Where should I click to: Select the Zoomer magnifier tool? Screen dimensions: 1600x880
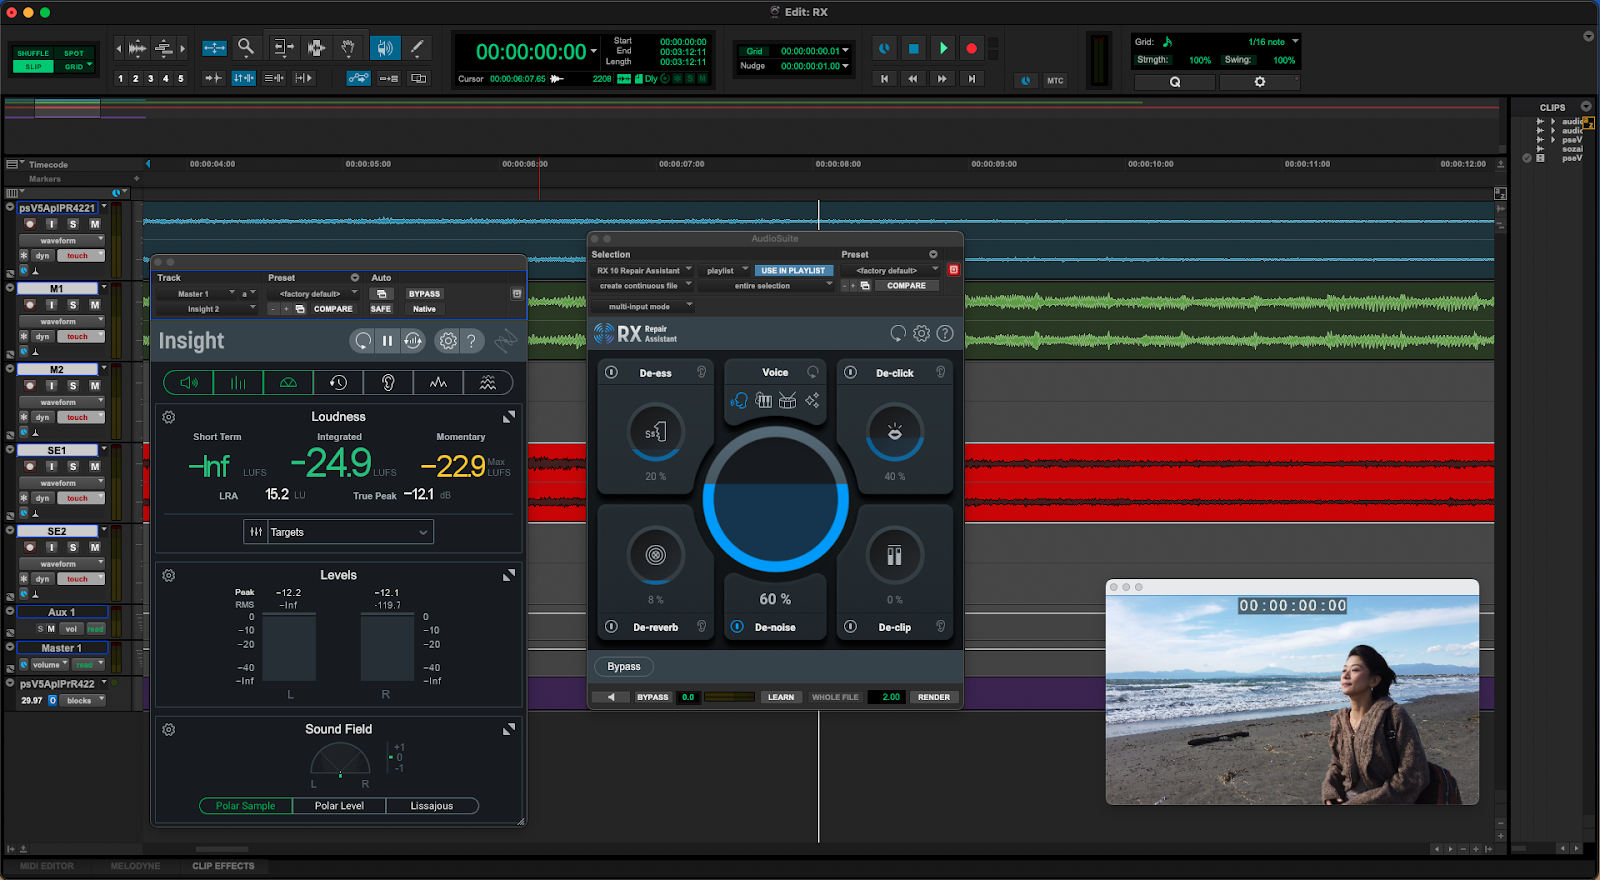(246, 47)
